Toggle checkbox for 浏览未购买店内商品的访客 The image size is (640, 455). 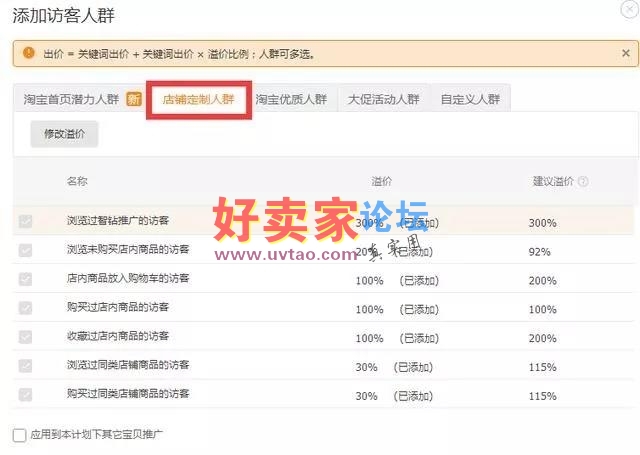pyautogui.click(x=25, y=250)
